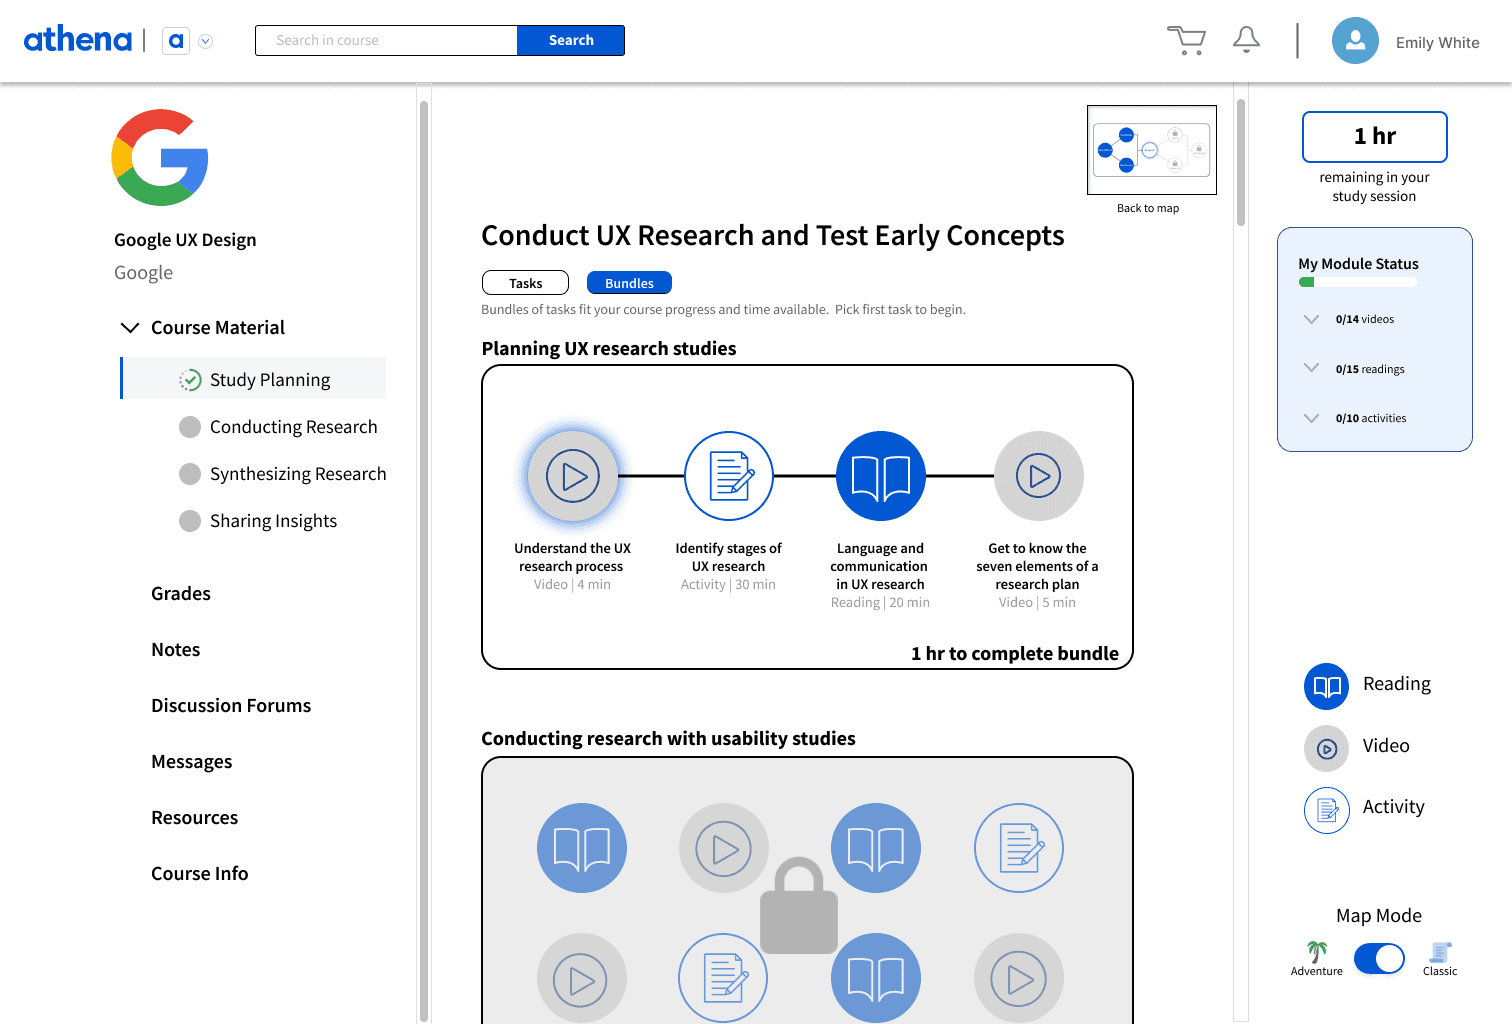Viewport: 1512px width, 1024px height.
Task: Click the Search in course field
Action: coord(387,40)
